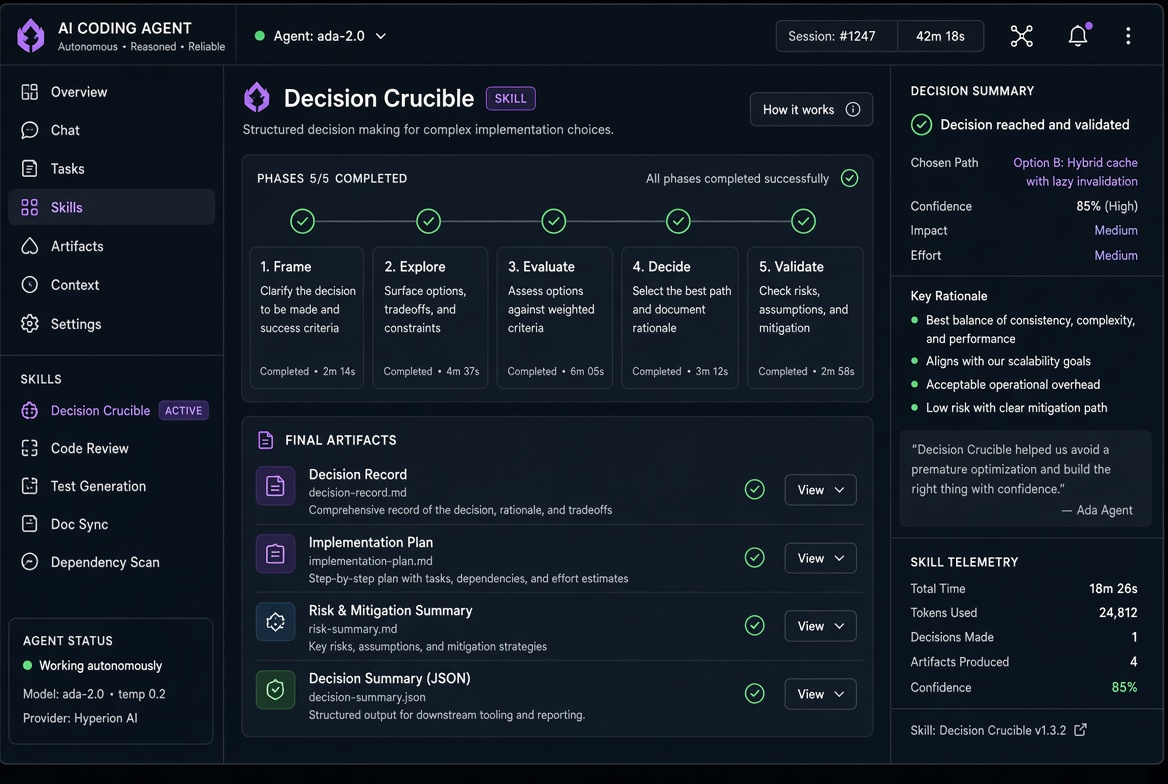
Task: Click the AI Coding Agent logo icon
Action: click(31, 36)
